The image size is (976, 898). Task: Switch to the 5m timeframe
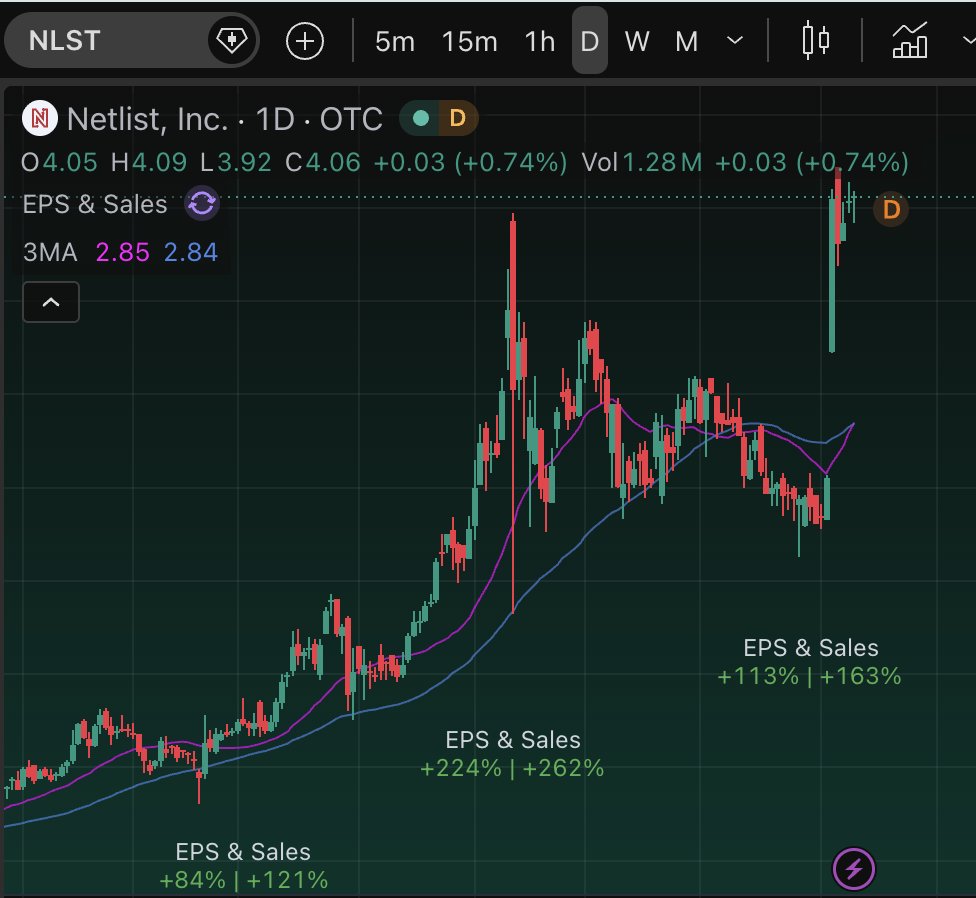pyautogui.click(x=395, y=42)
